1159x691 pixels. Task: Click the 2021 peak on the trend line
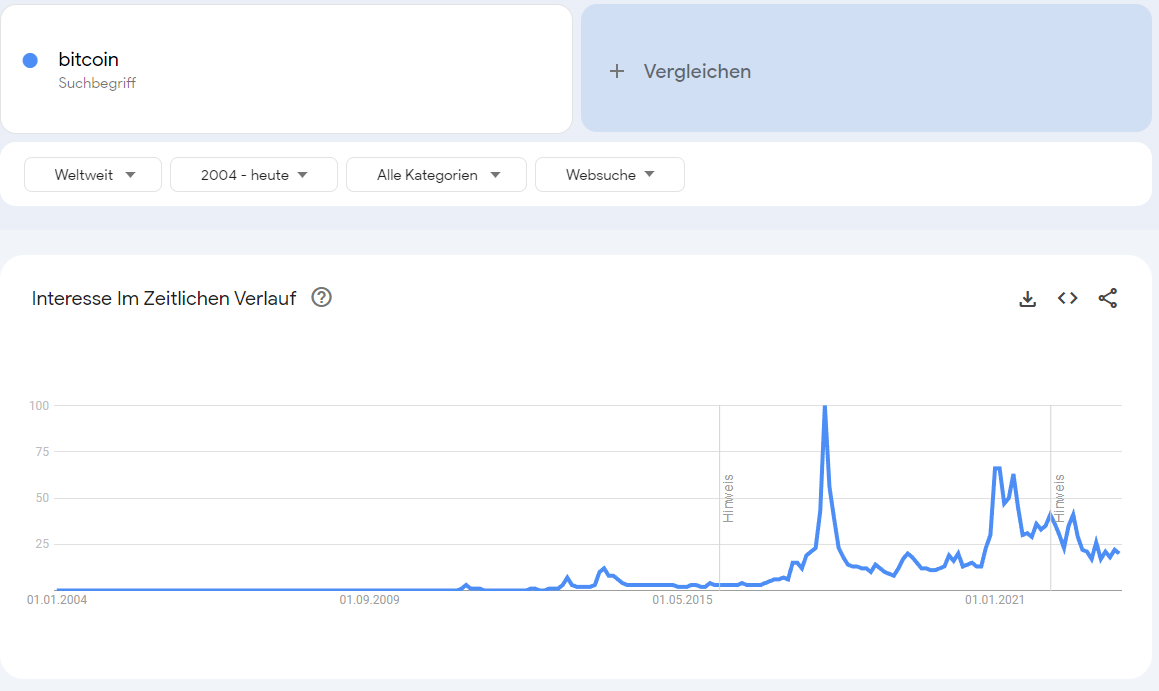996,468
